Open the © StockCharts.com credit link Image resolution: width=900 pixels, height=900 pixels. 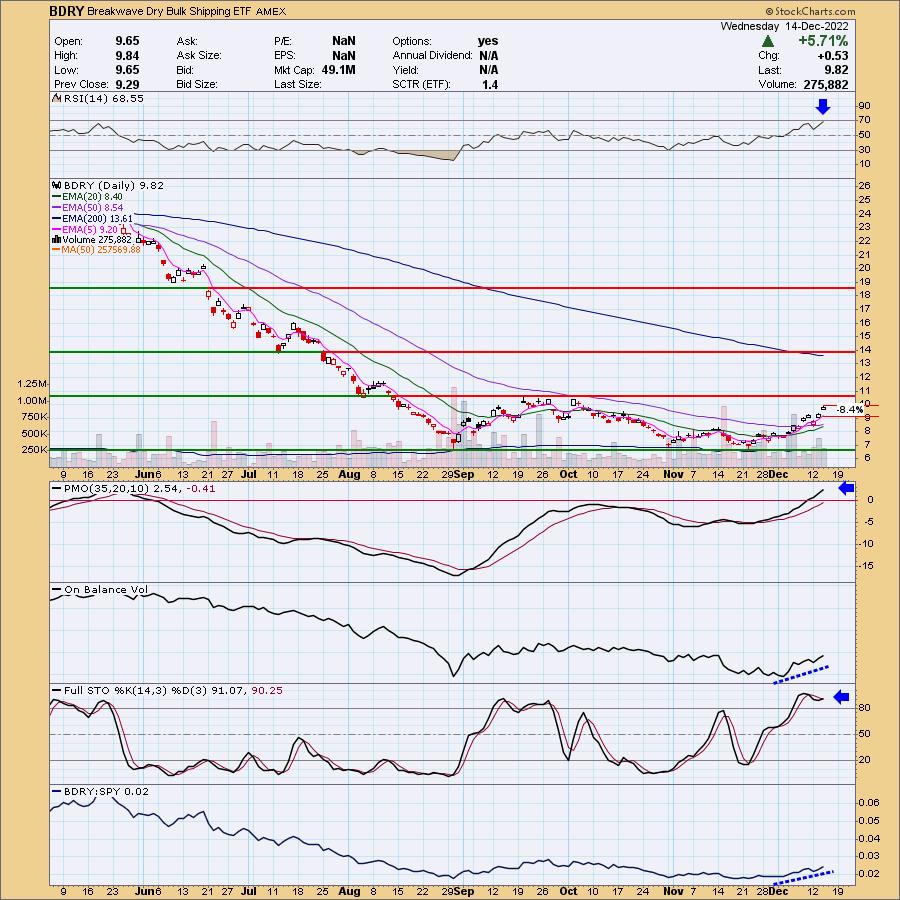(x=810, y=11)
